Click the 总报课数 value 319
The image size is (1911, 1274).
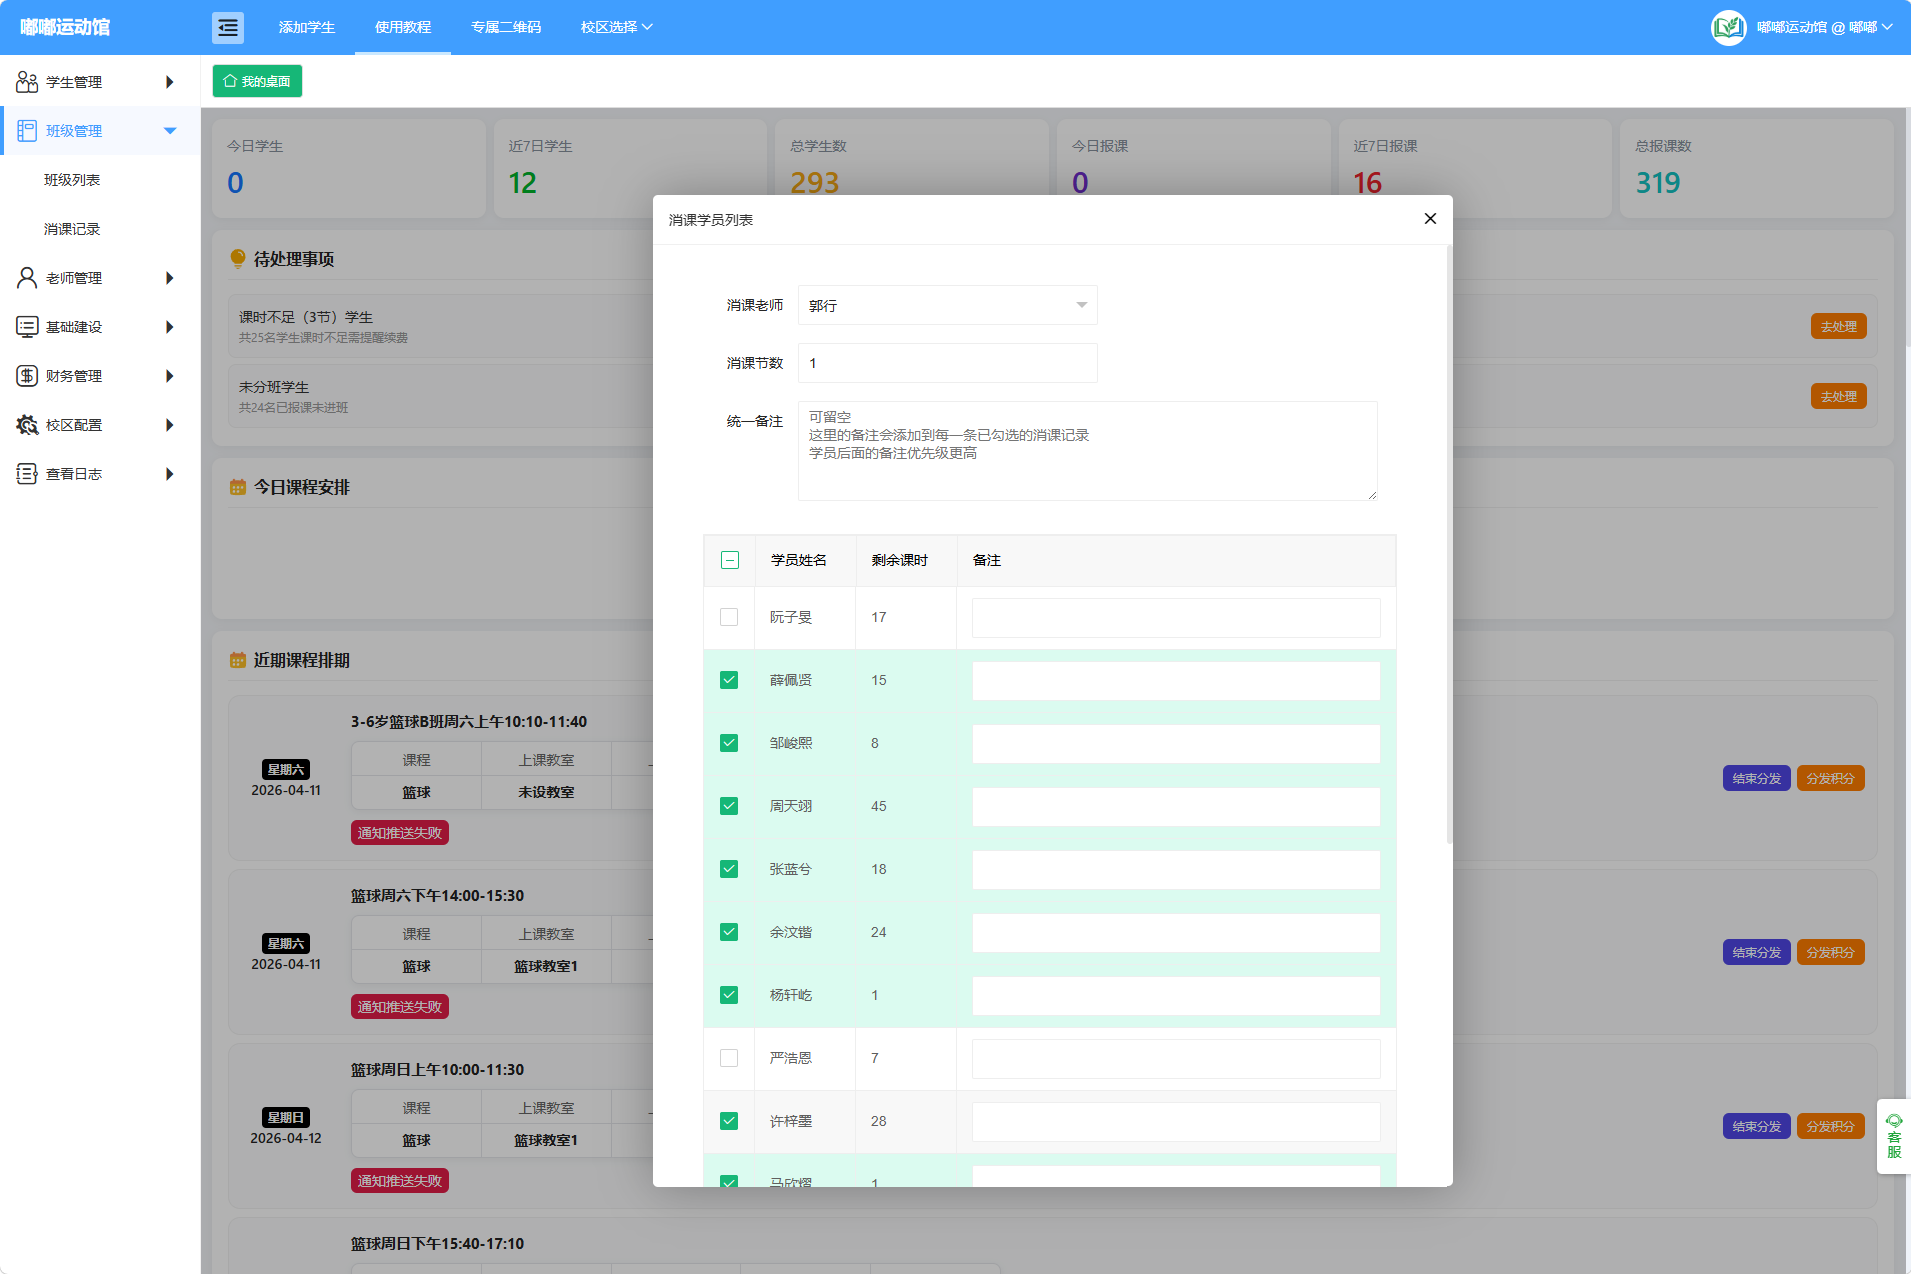pos(1658,183)
